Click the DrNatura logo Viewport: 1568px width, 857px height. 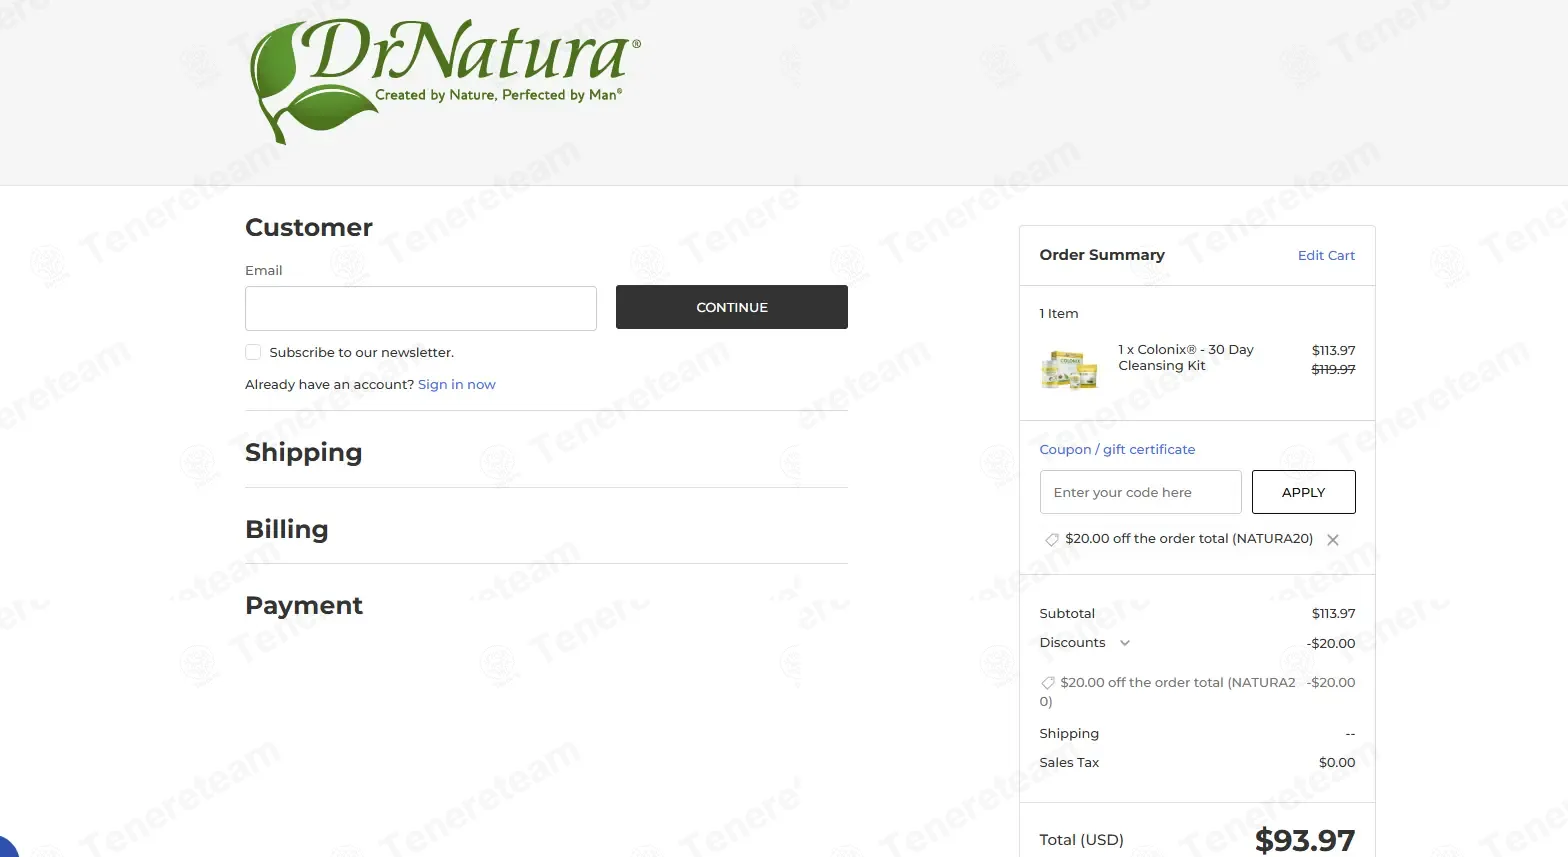tap(445, 80)
